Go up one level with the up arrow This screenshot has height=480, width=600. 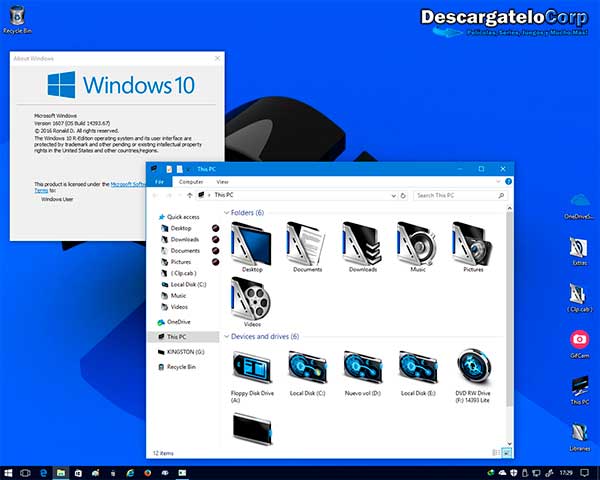[x=189, y=195]
